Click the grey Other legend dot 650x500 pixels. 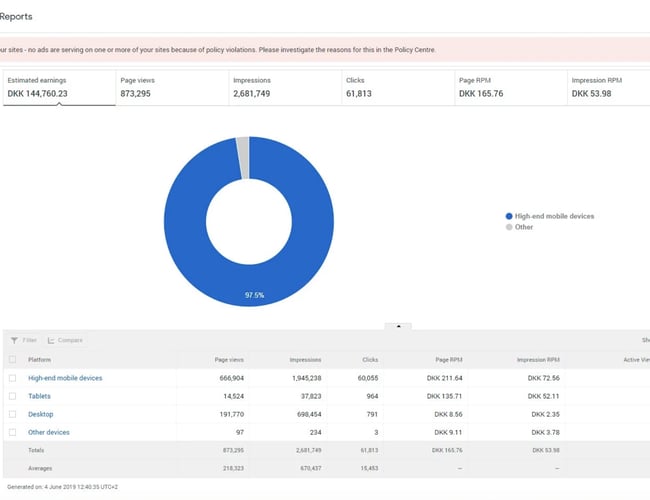(509, 227)
